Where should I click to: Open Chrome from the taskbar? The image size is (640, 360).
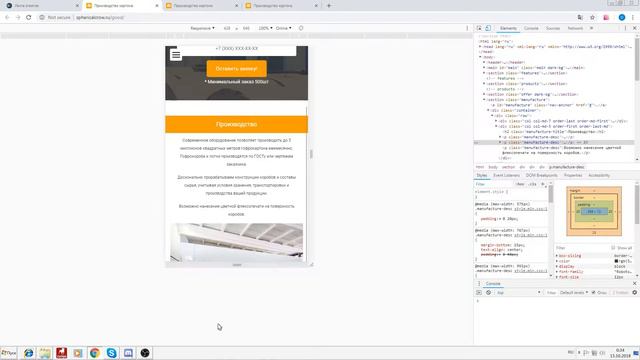point(95,353)
